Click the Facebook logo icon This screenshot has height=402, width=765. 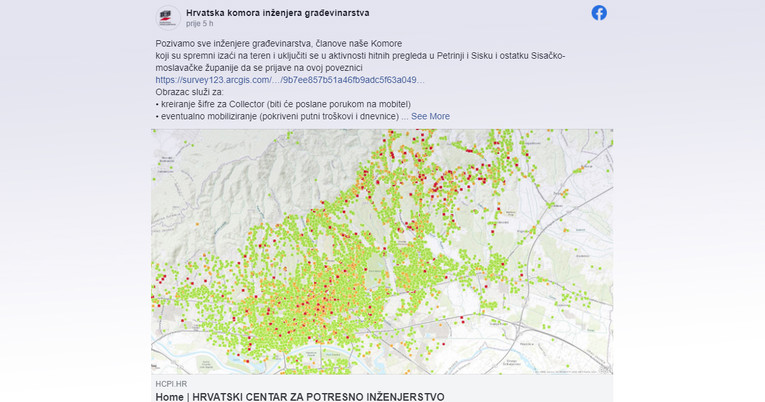point(599,13)
